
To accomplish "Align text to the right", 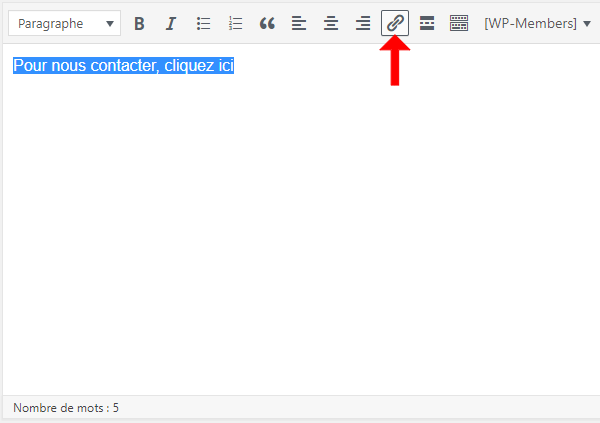I will tap(363, 23).
